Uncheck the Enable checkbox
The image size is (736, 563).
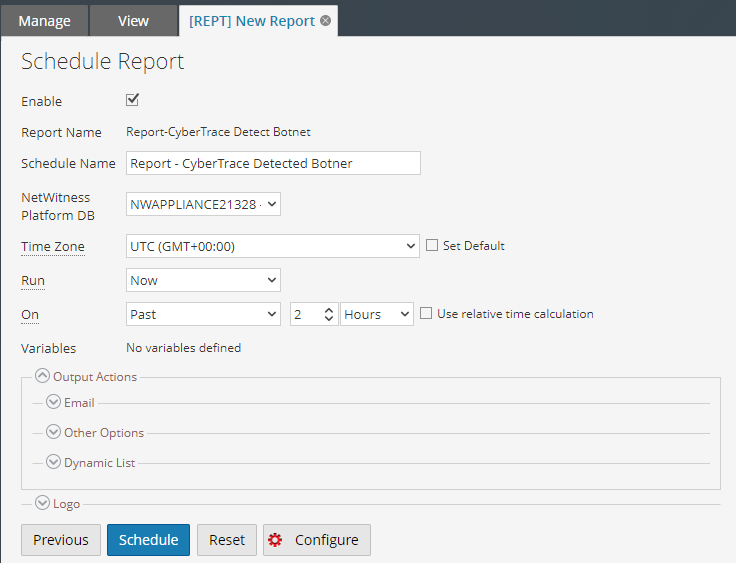(132, 100)
